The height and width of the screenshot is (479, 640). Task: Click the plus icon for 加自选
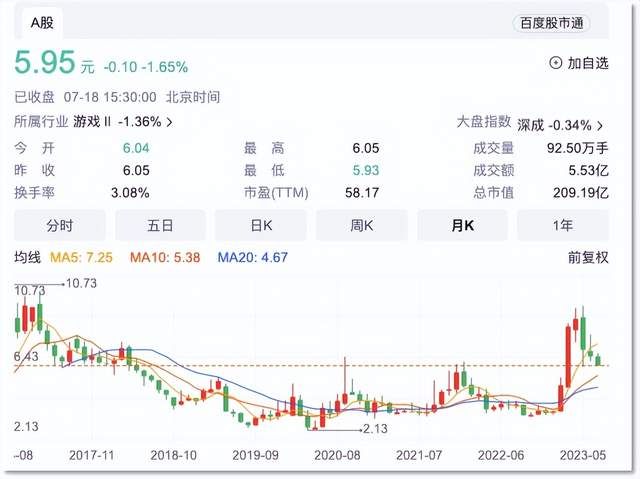556,64
